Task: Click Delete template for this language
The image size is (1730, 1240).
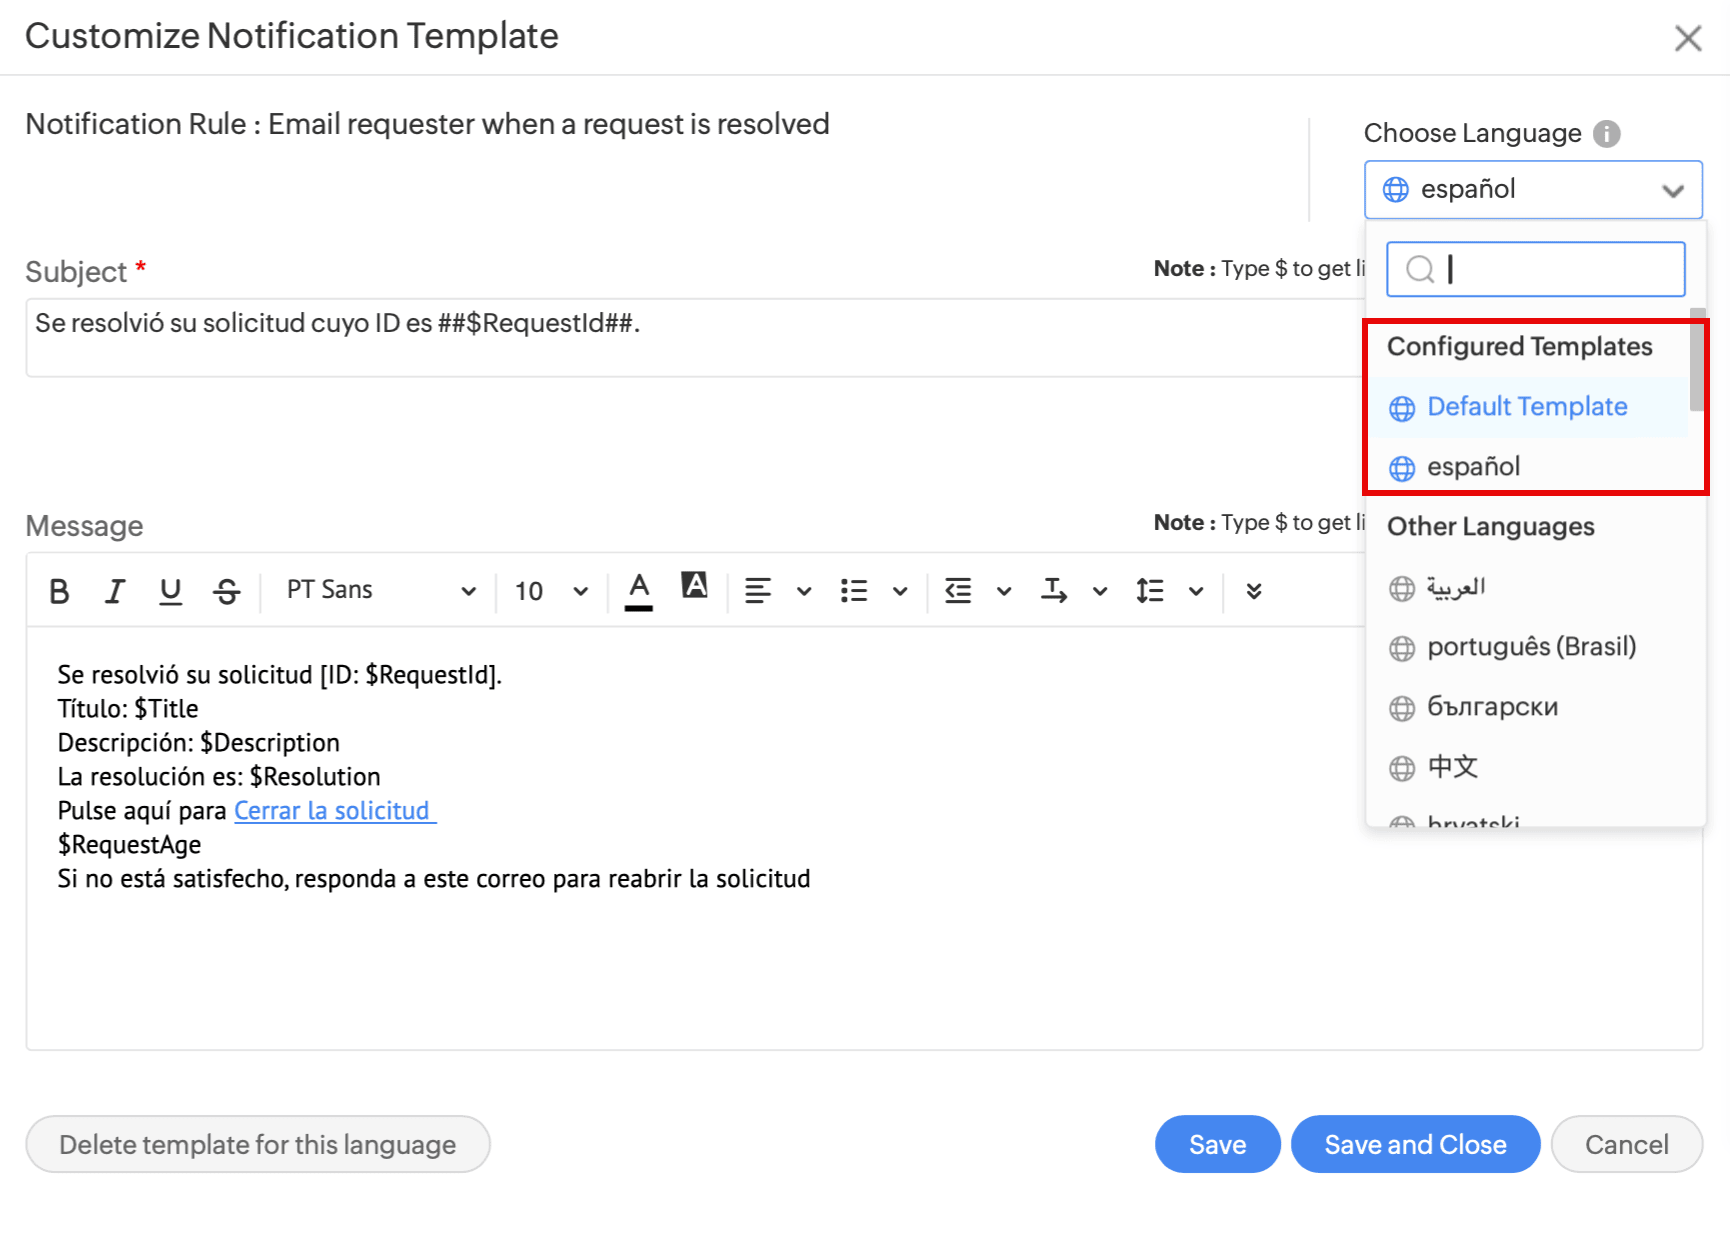Action: [258, 1144]
